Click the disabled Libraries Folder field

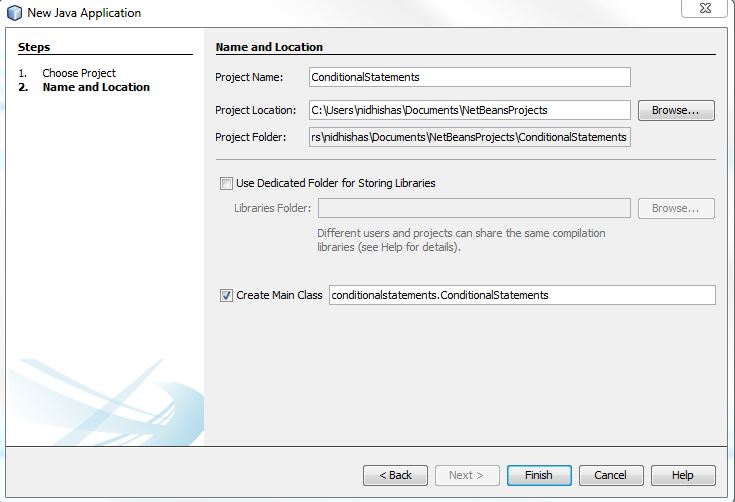click(x=474, y=208)
